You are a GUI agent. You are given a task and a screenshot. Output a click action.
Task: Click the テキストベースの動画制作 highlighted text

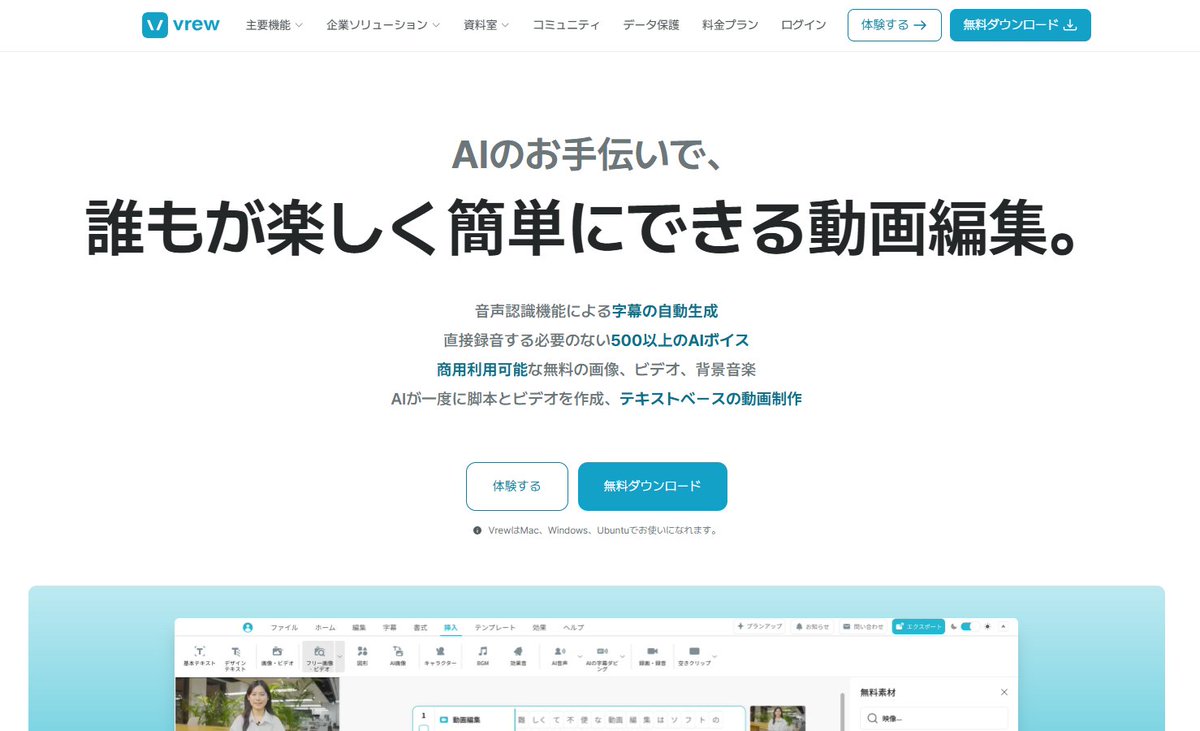711,398
